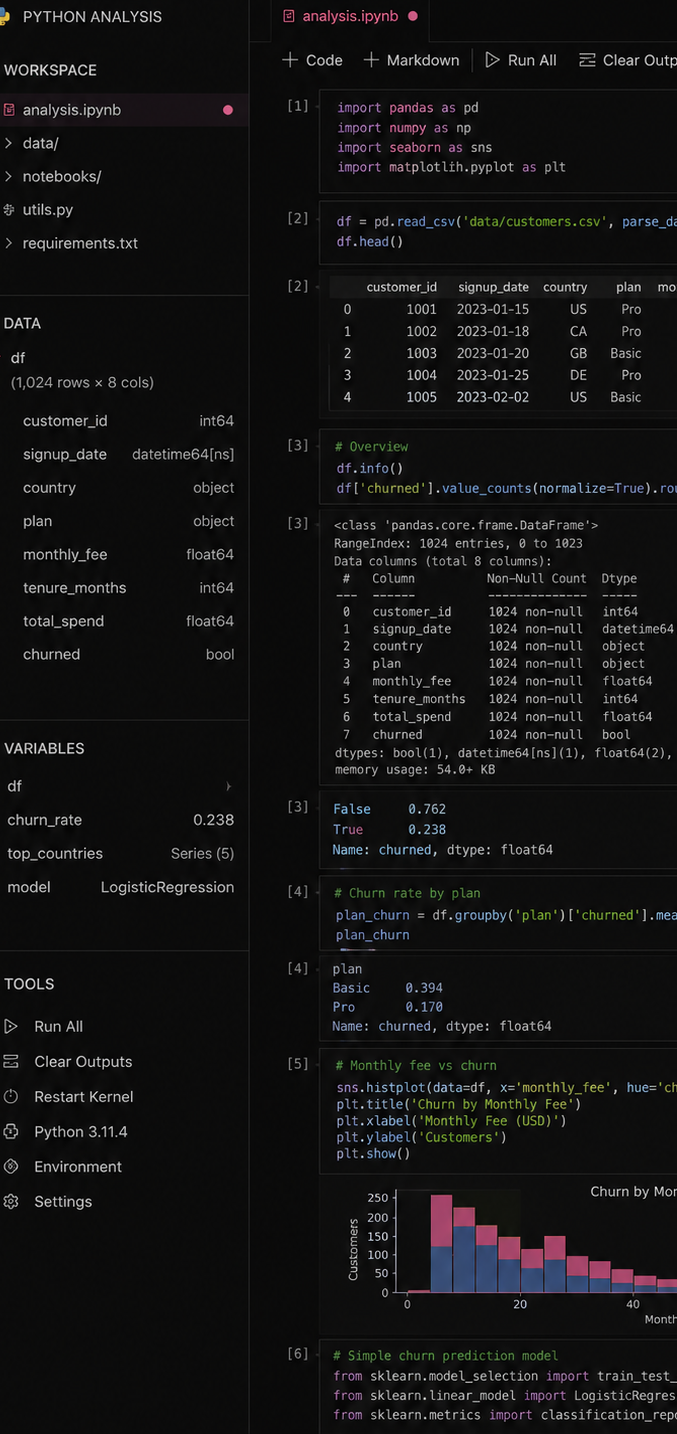Expand the data/ folder
Image resolution: width=677 pixels, height=1434 pixels.
9,143
